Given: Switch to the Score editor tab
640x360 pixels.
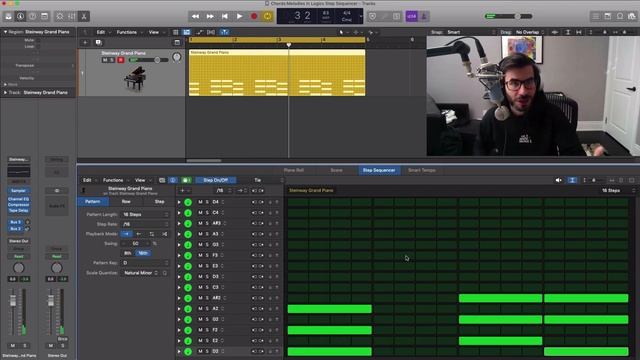Looking at the screenshot, I should tap(337, 170).
